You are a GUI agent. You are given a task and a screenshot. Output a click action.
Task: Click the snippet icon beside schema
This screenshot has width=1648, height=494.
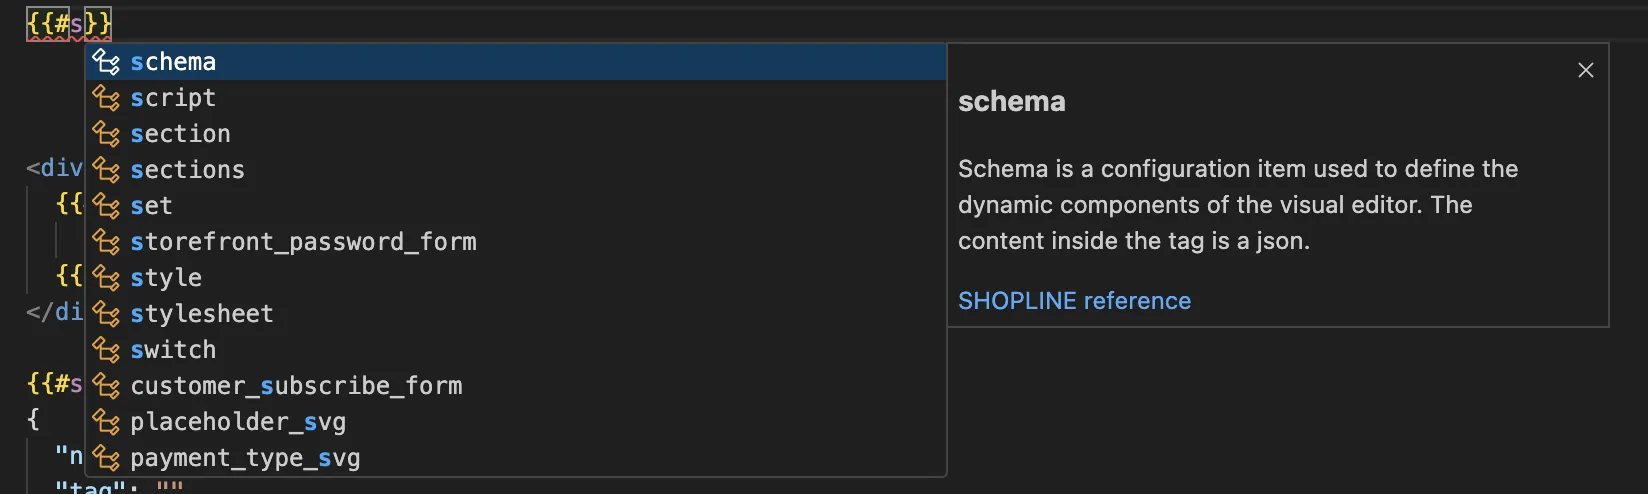click(106, 62)
